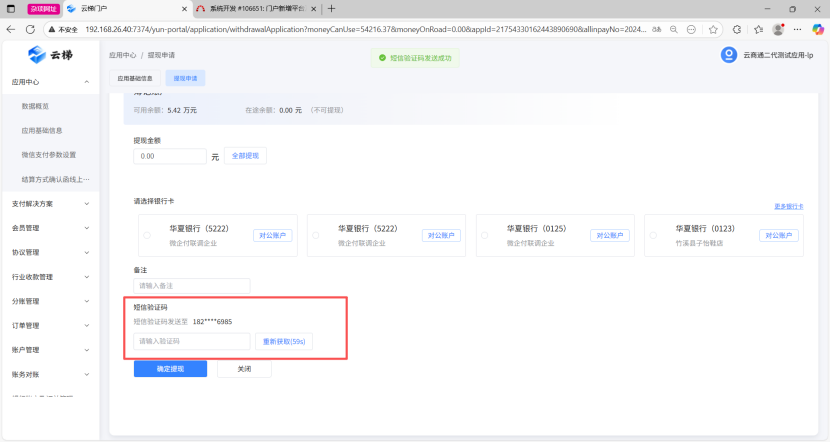Select the first 华夏银行 (5222) radio button
This screenshot has height=442, width=830.
(x=147, y=236)
